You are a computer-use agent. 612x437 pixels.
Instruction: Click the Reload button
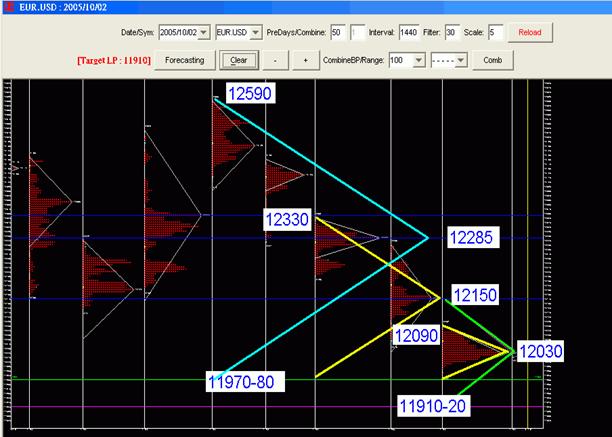[x=529, y=33]
